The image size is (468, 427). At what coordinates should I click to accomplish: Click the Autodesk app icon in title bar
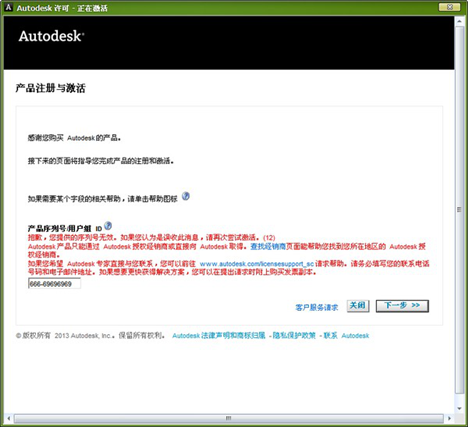coord(8,7)
